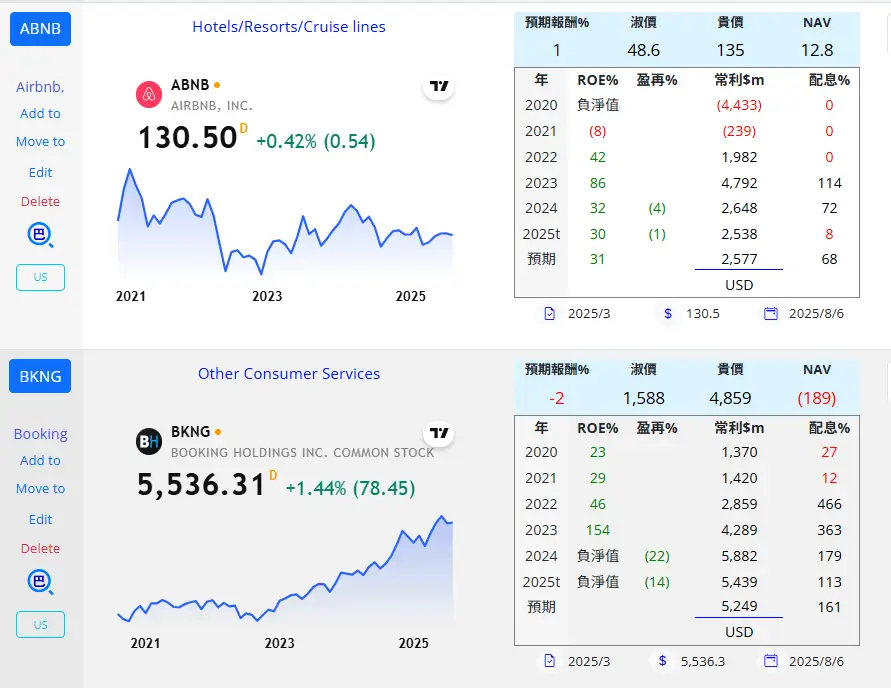Viewport: 891px width, 688px height.
Task: Click Delete for the ABNB entry
Action: pyautogui.click(x=40, y=201)
